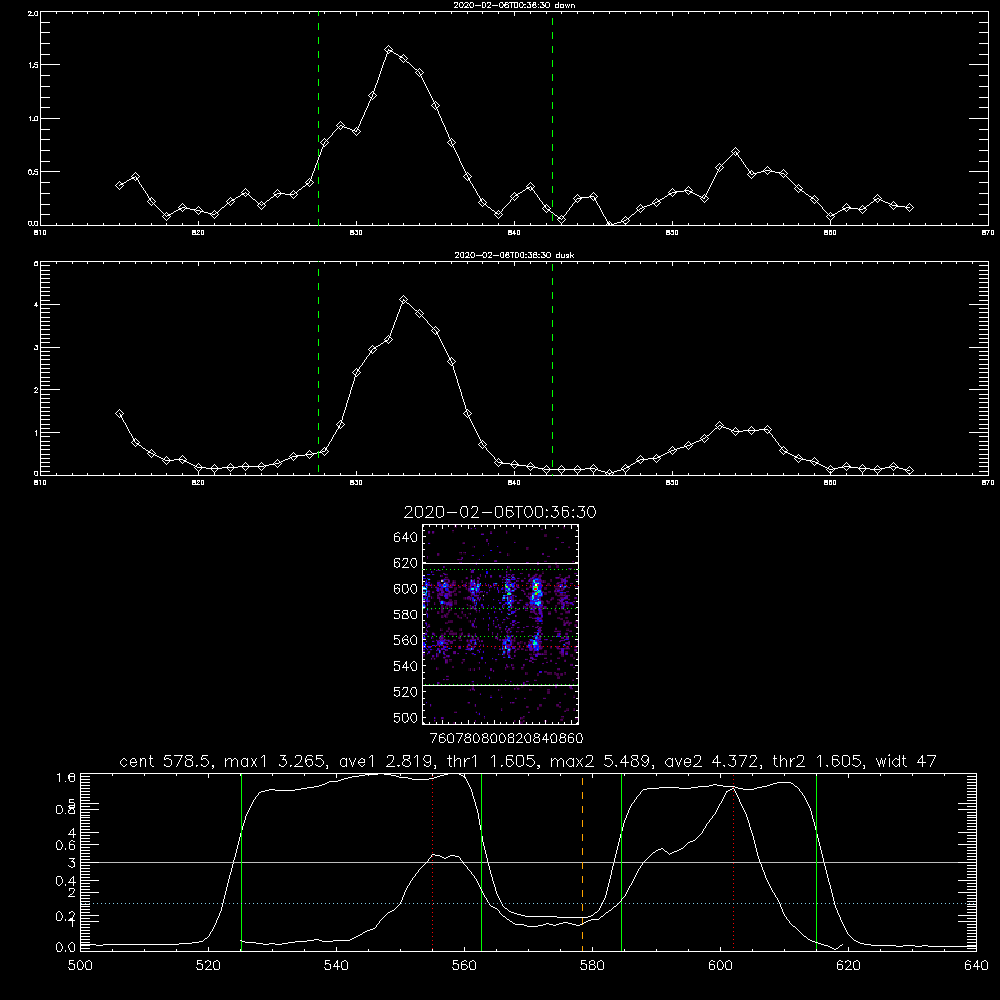Image resolution: width=1000 pixels, height=1000 pixels.
Task: Click x-axis label 600 of bottom profile plot
Action: 720,966
